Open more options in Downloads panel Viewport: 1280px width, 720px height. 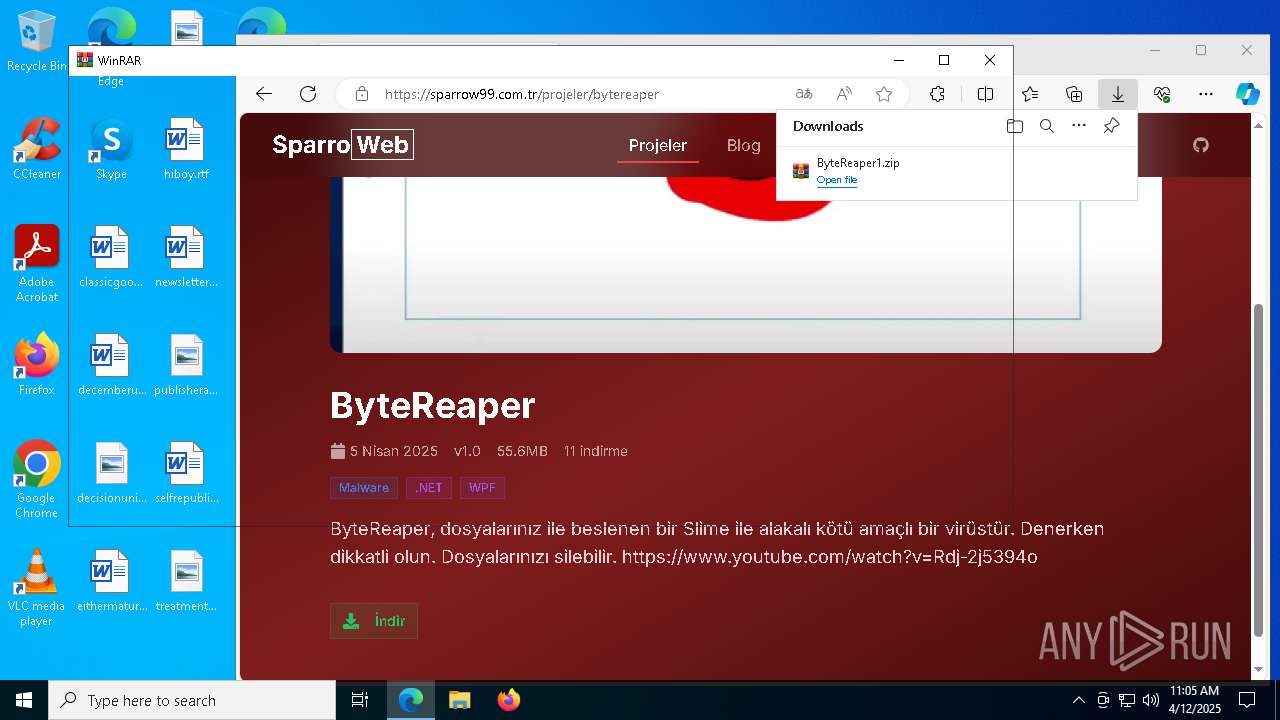click(1079, 126)
